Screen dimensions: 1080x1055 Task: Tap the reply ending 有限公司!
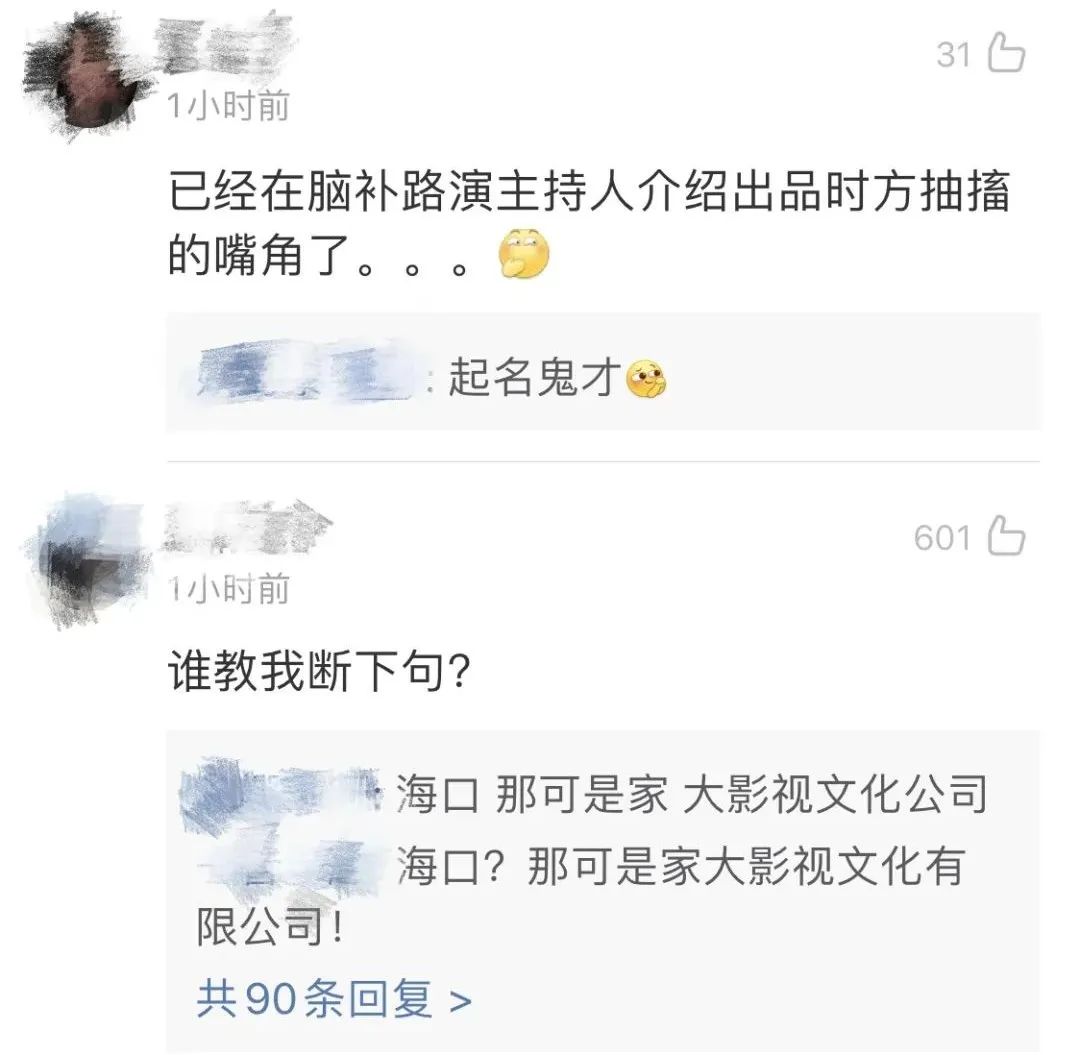[x=581, y=896]
